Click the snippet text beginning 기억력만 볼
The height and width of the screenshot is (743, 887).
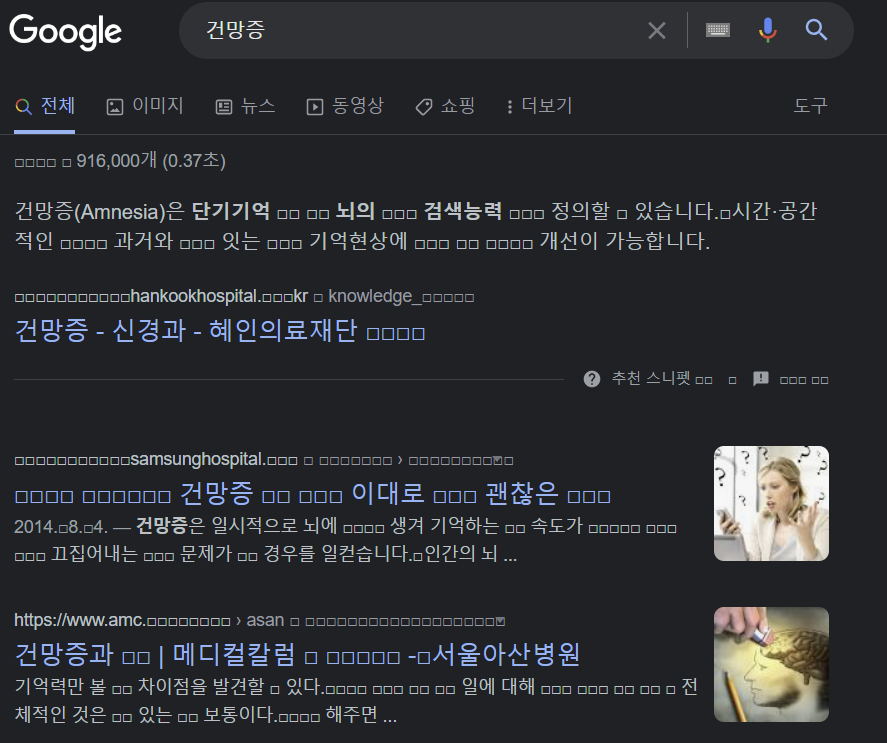(355, 701)
